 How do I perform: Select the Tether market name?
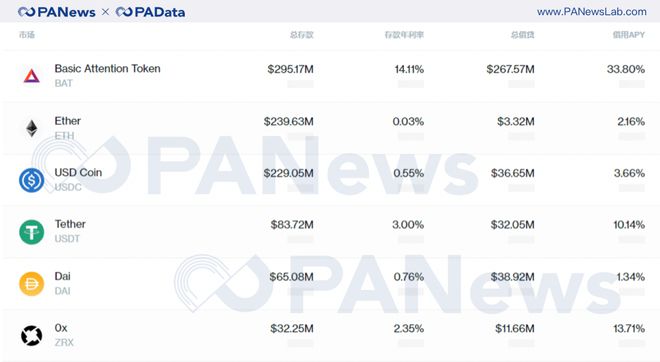70,224
